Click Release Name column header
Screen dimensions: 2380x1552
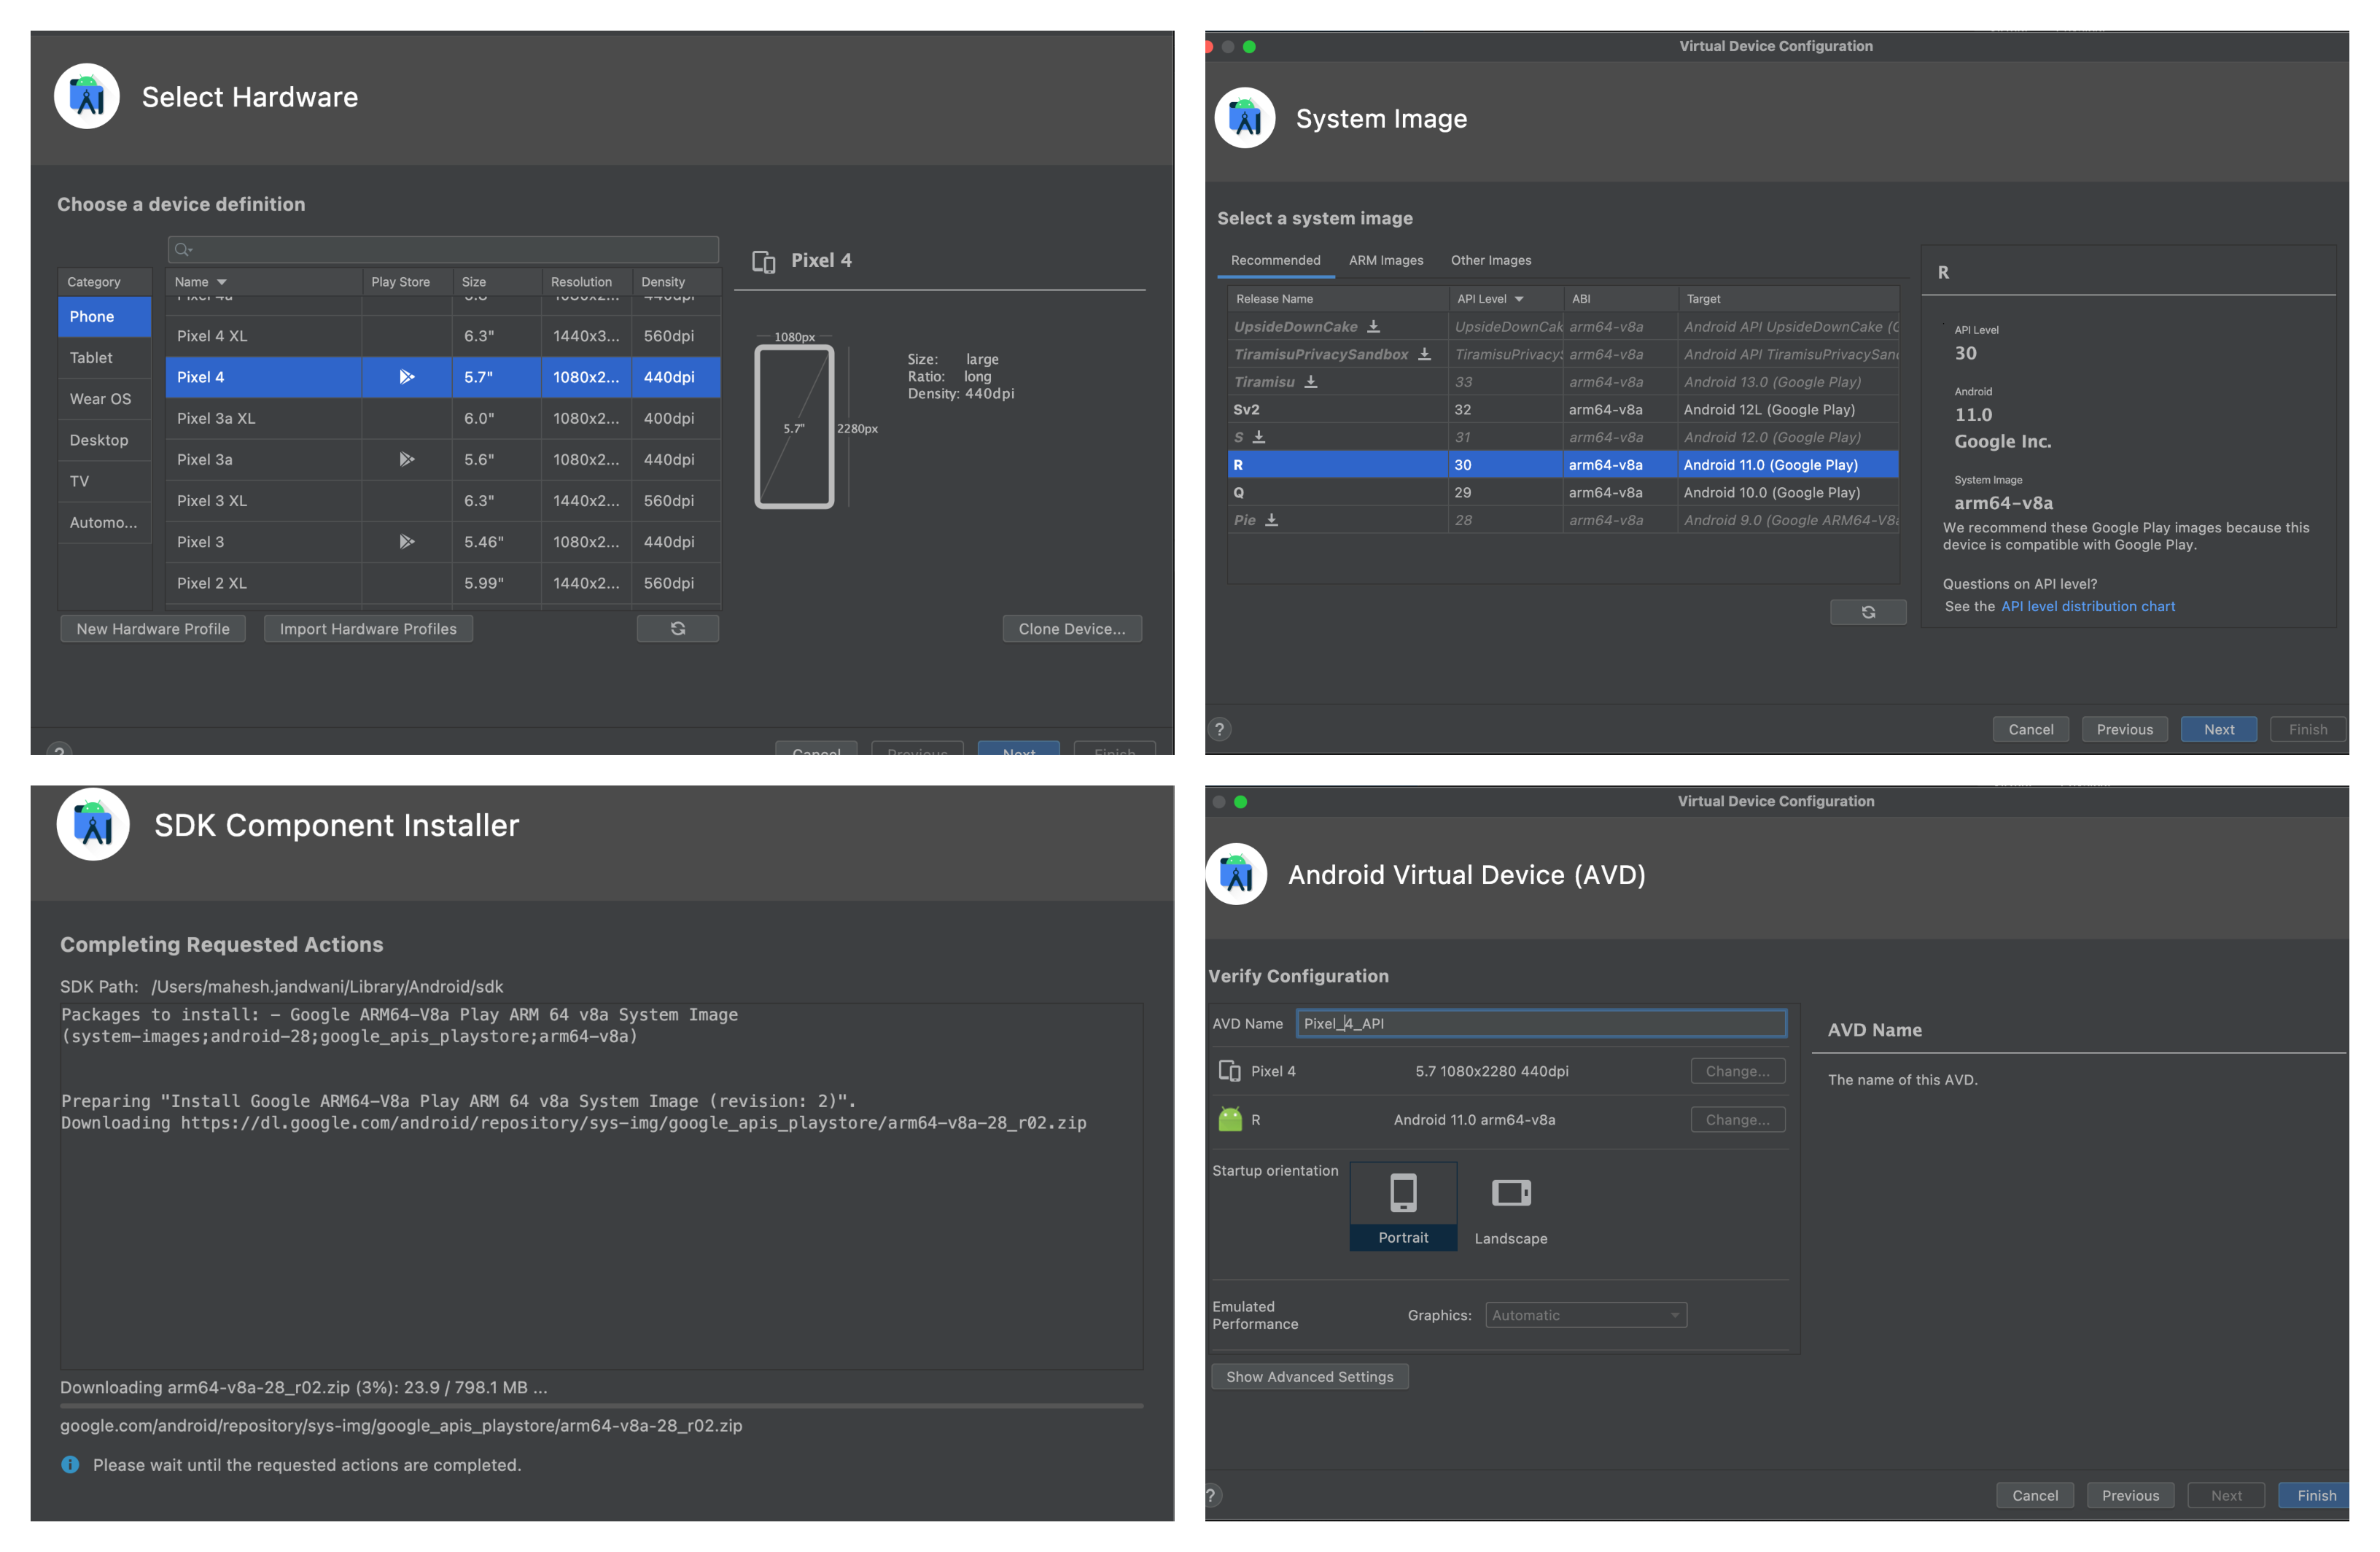[1338, 299]
